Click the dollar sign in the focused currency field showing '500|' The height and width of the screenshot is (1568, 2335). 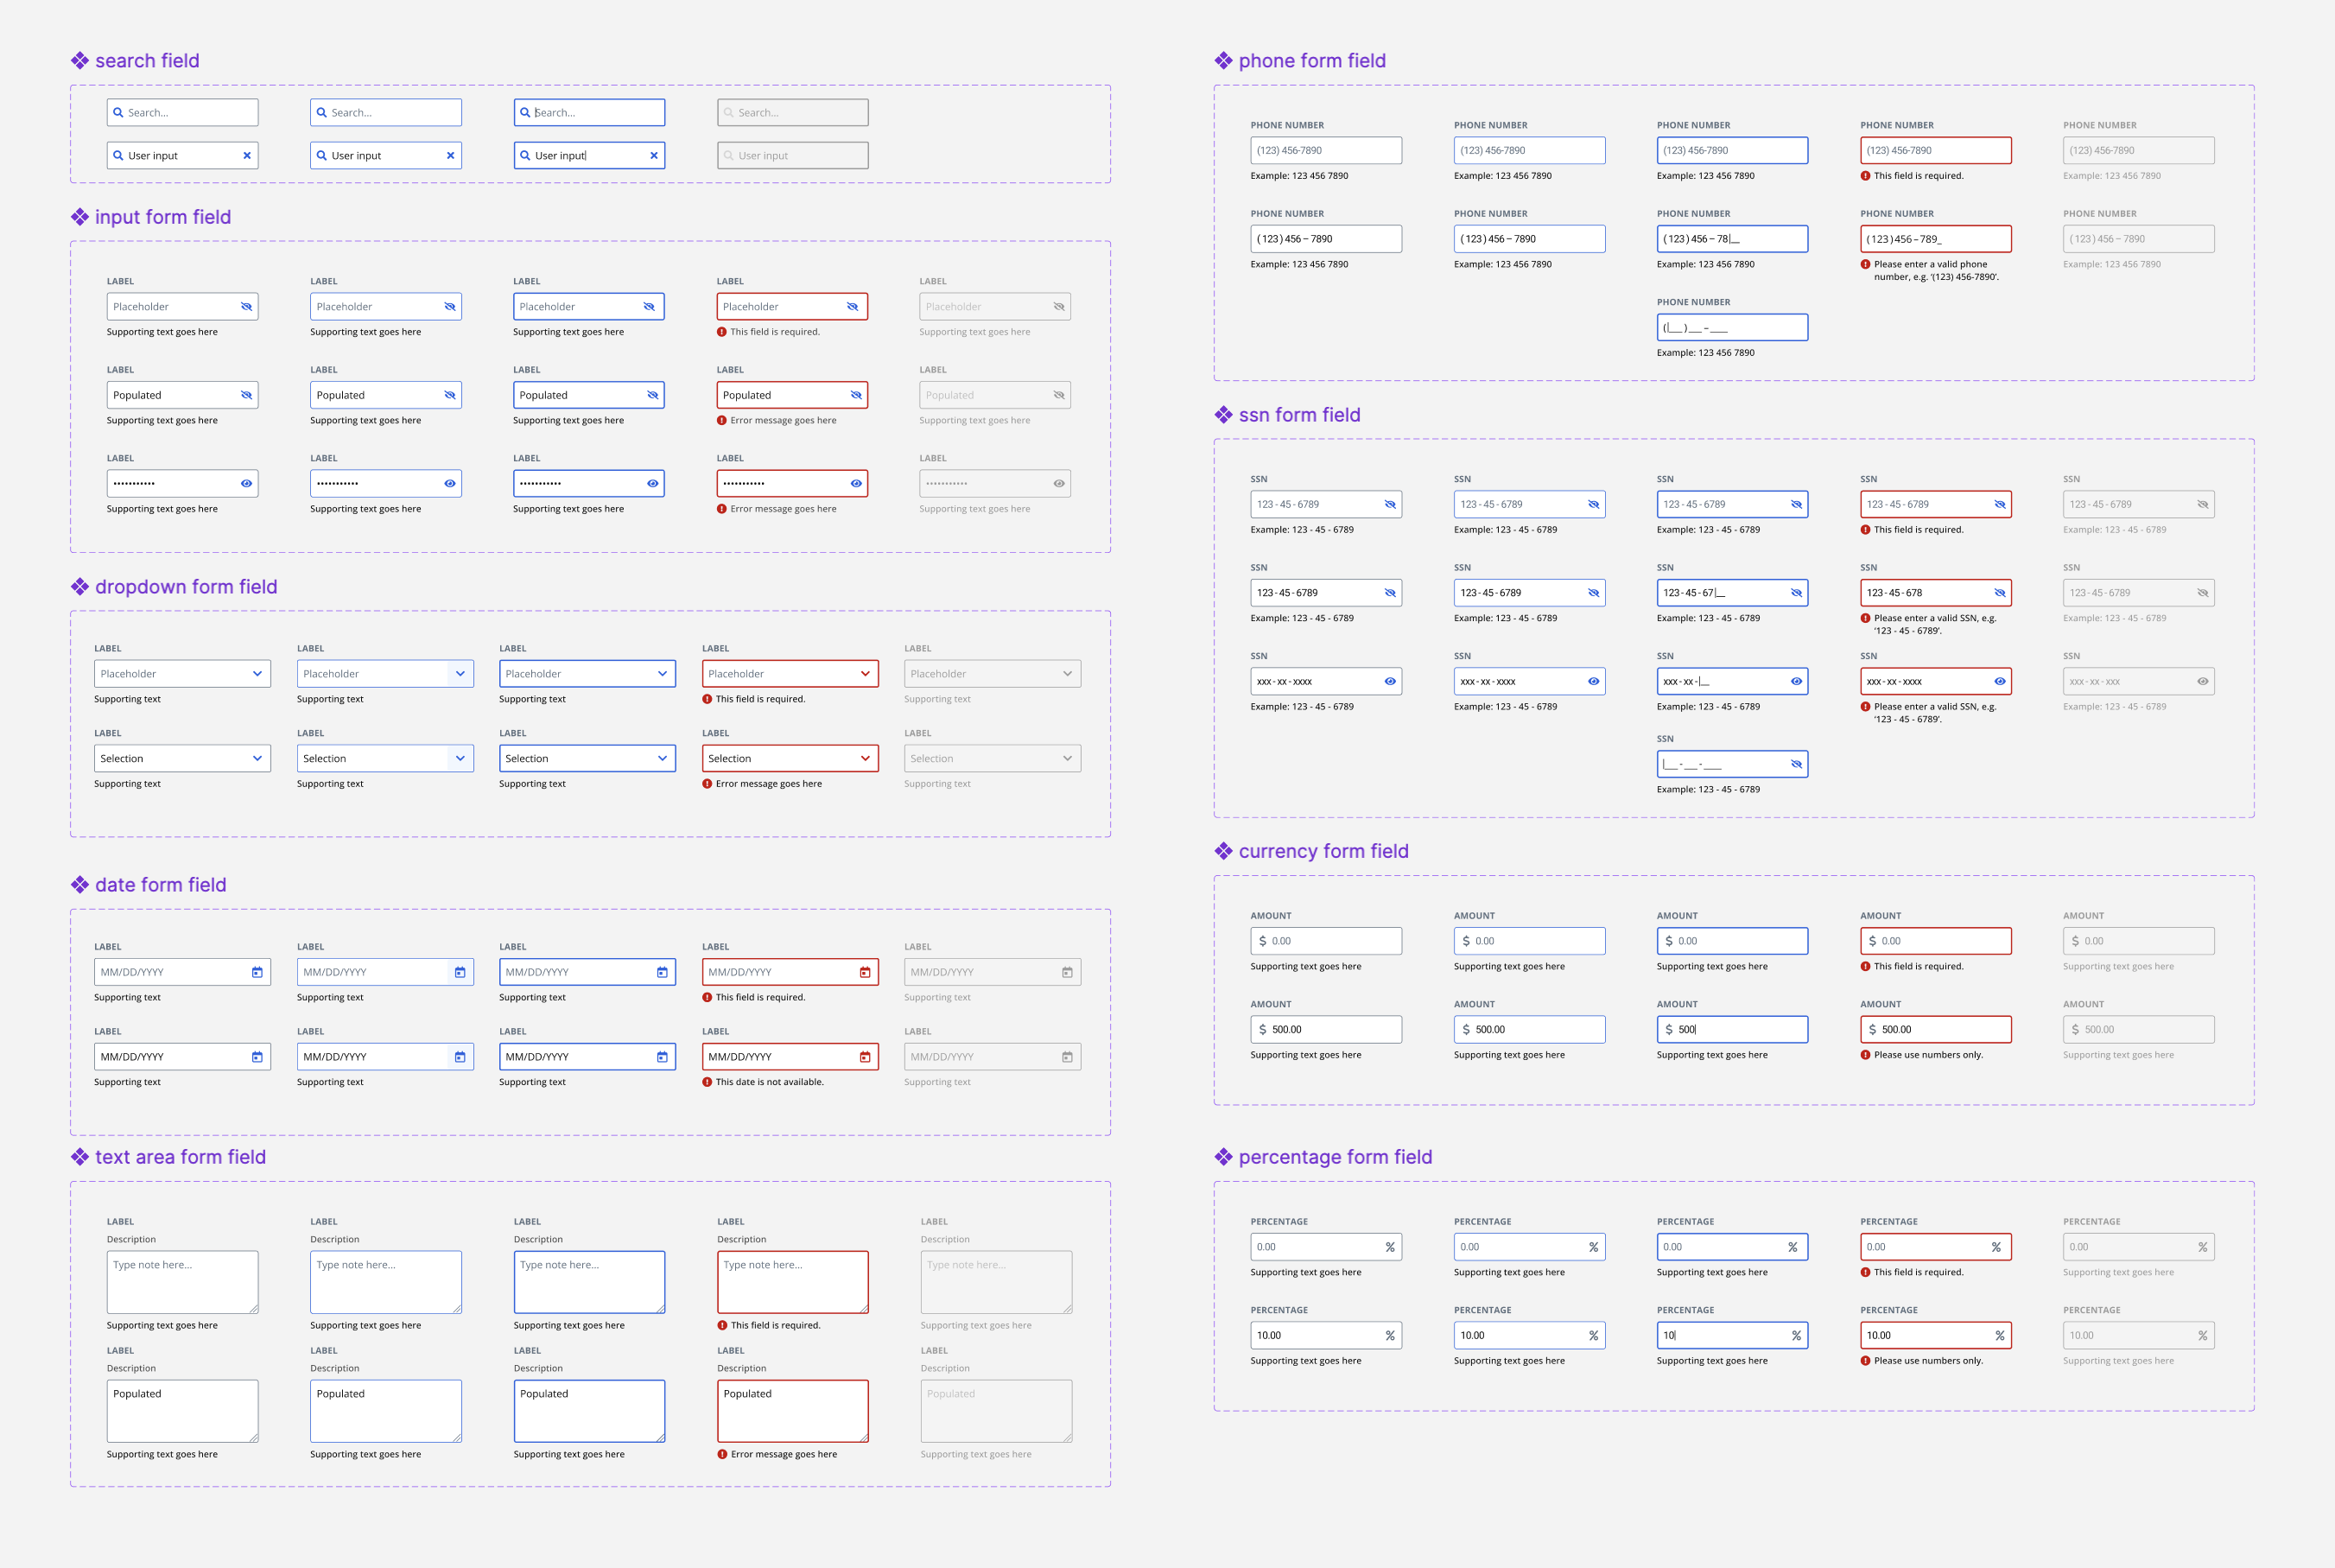click(1668, 1030)
